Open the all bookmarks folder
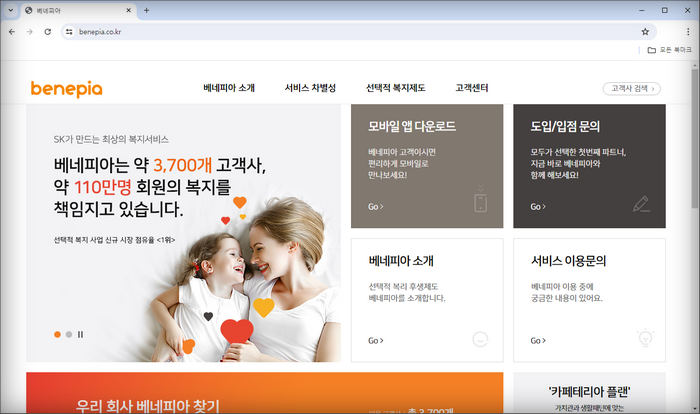 669,50
